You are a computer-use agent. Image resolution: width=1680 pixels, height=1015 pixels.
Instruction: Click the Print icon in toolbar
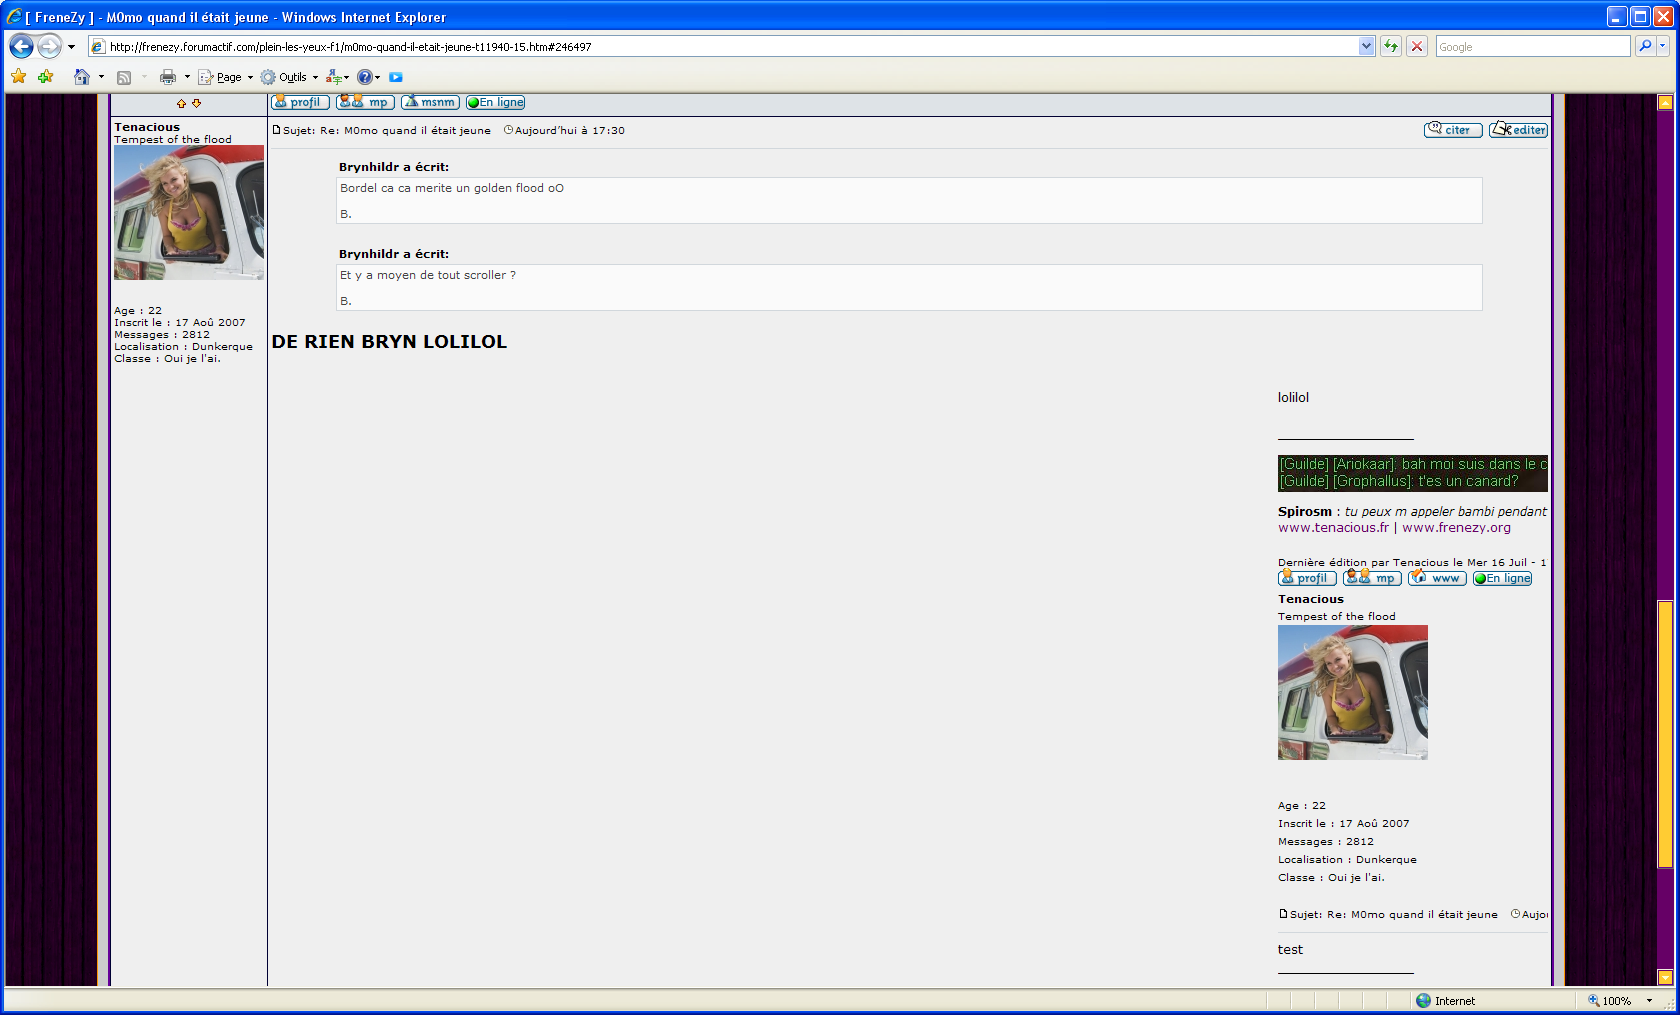coord(167,77)
